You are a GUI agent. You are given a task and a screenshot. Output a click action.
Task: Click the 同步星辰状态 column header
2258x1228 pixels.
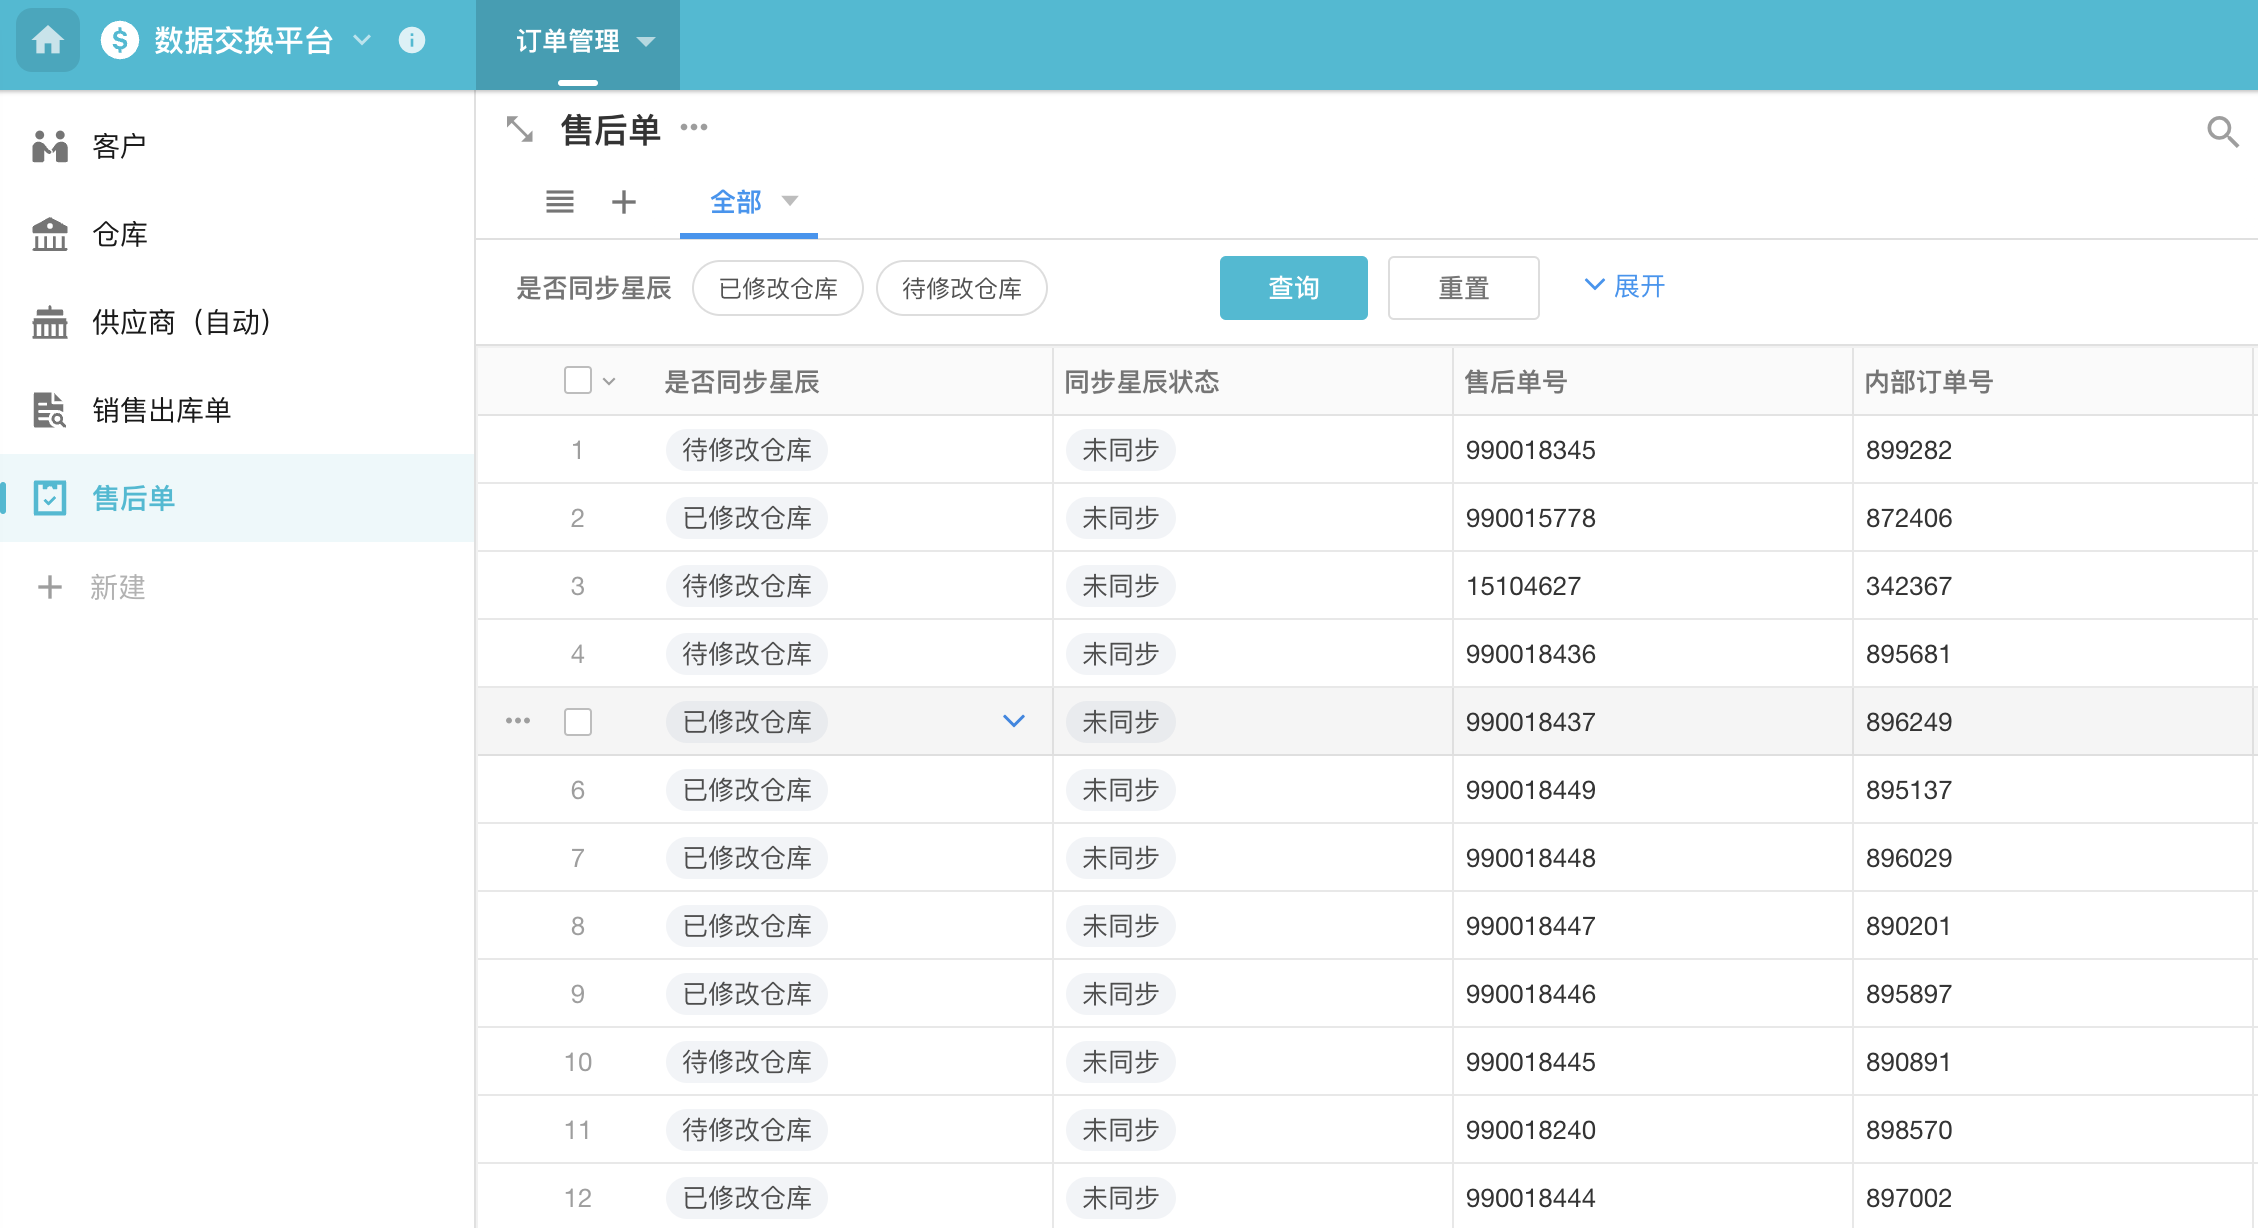click(1142, 381)
